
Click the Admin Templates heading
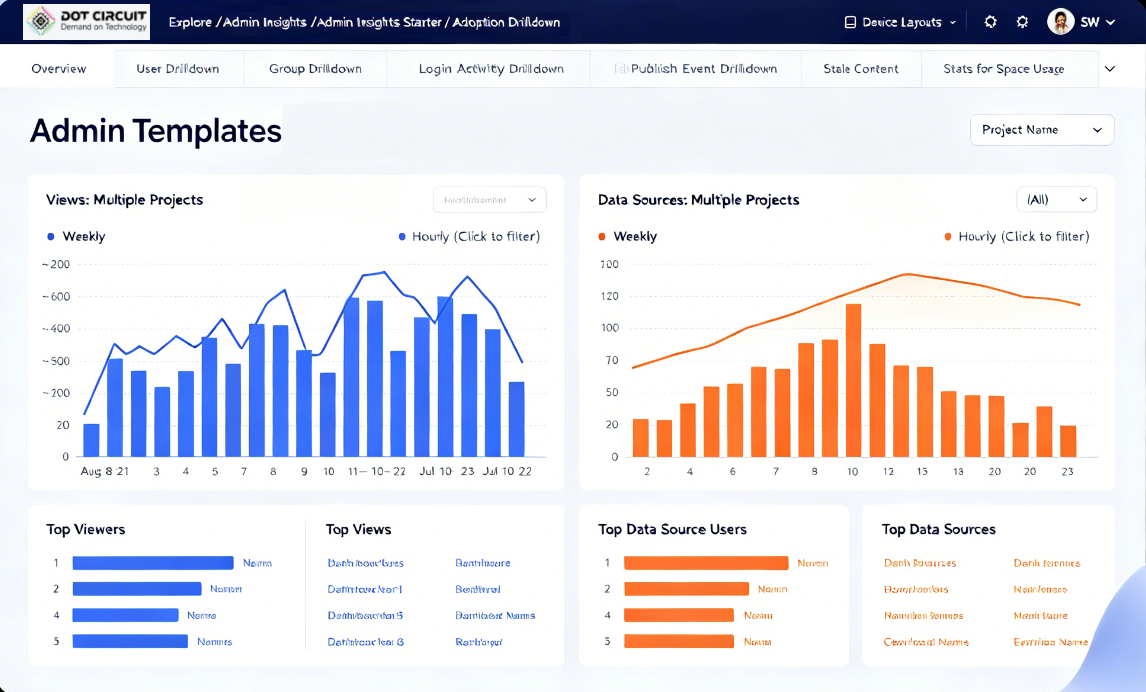(x=156, y=132)
